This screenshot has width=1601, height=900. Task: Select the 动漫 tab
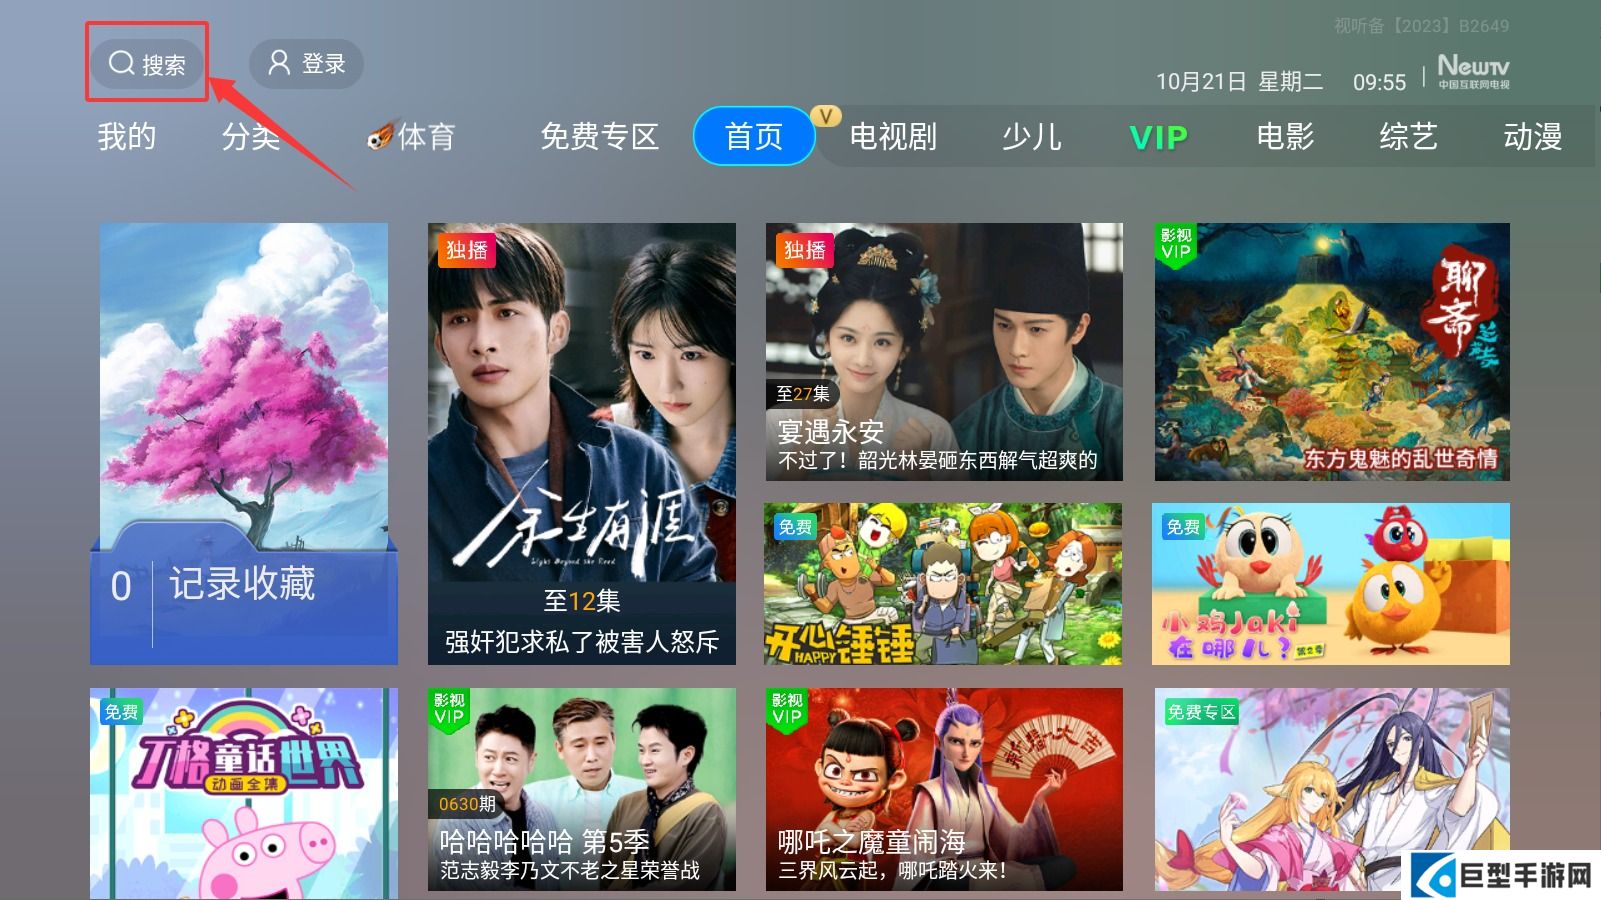point(1532,136)
